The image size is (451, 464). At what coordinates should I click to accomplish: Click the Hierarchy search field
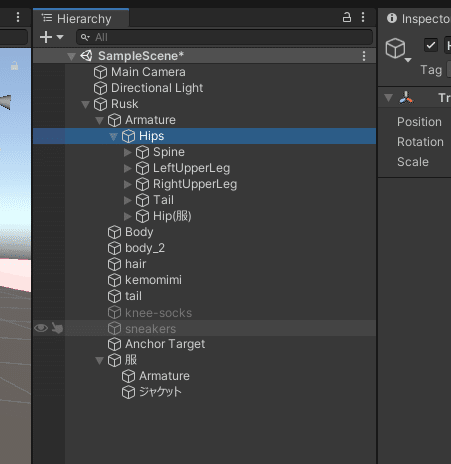[x=224, y=37]
